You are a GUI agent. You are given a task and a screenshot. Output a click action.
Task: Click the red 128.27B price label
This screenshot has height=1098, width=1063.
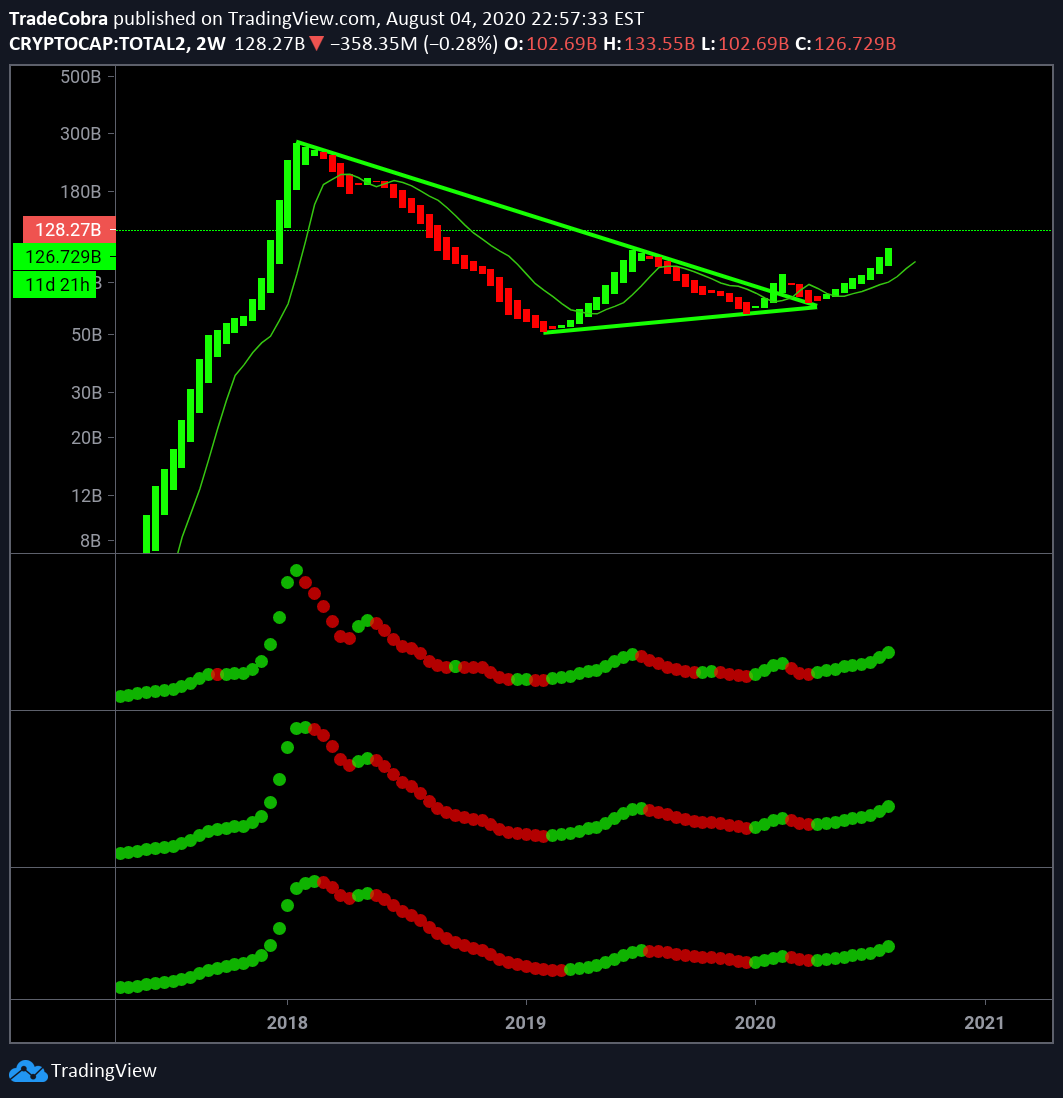tap(69, 230)
